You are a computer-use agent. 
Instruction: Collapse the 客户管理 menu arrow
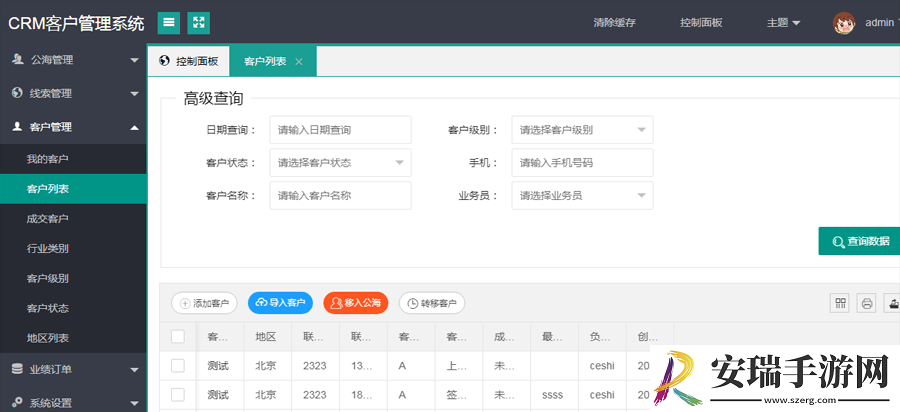tap(134, 127)
